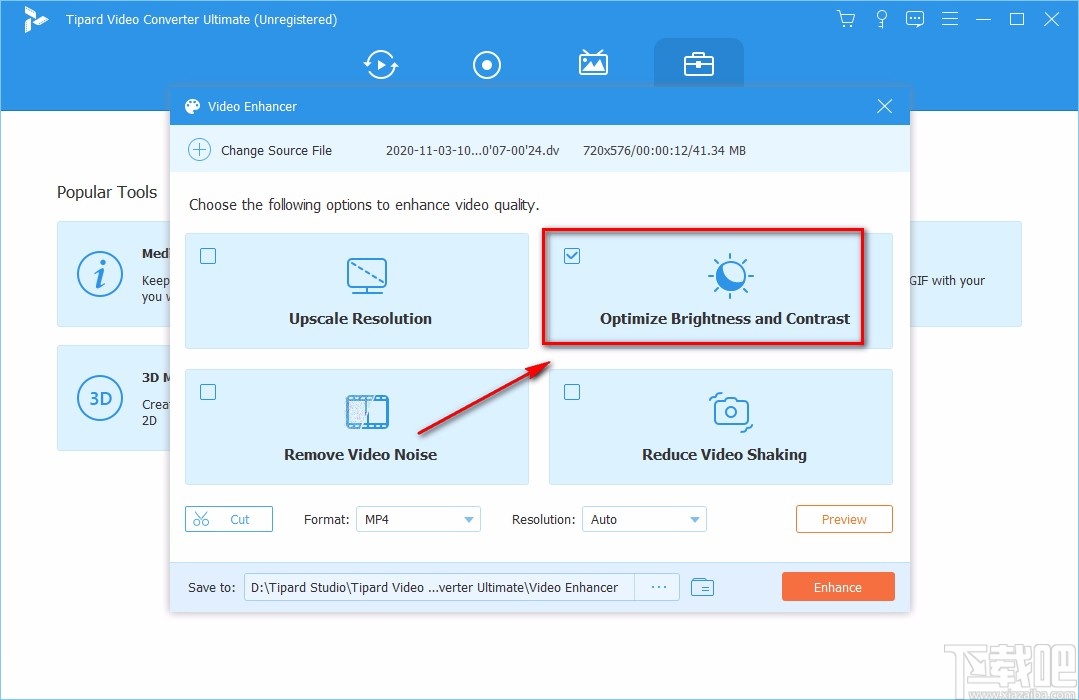This screenshot has width=1079, height=700.
Task: Close the Video Enhancer dialog
Action: click(884, 106)
